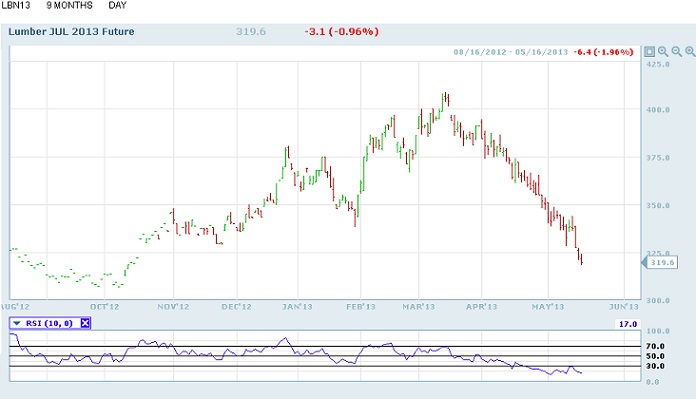696x399 pixels.
Task: Select the 9 MONTHS range label
Action: (69, 5)
